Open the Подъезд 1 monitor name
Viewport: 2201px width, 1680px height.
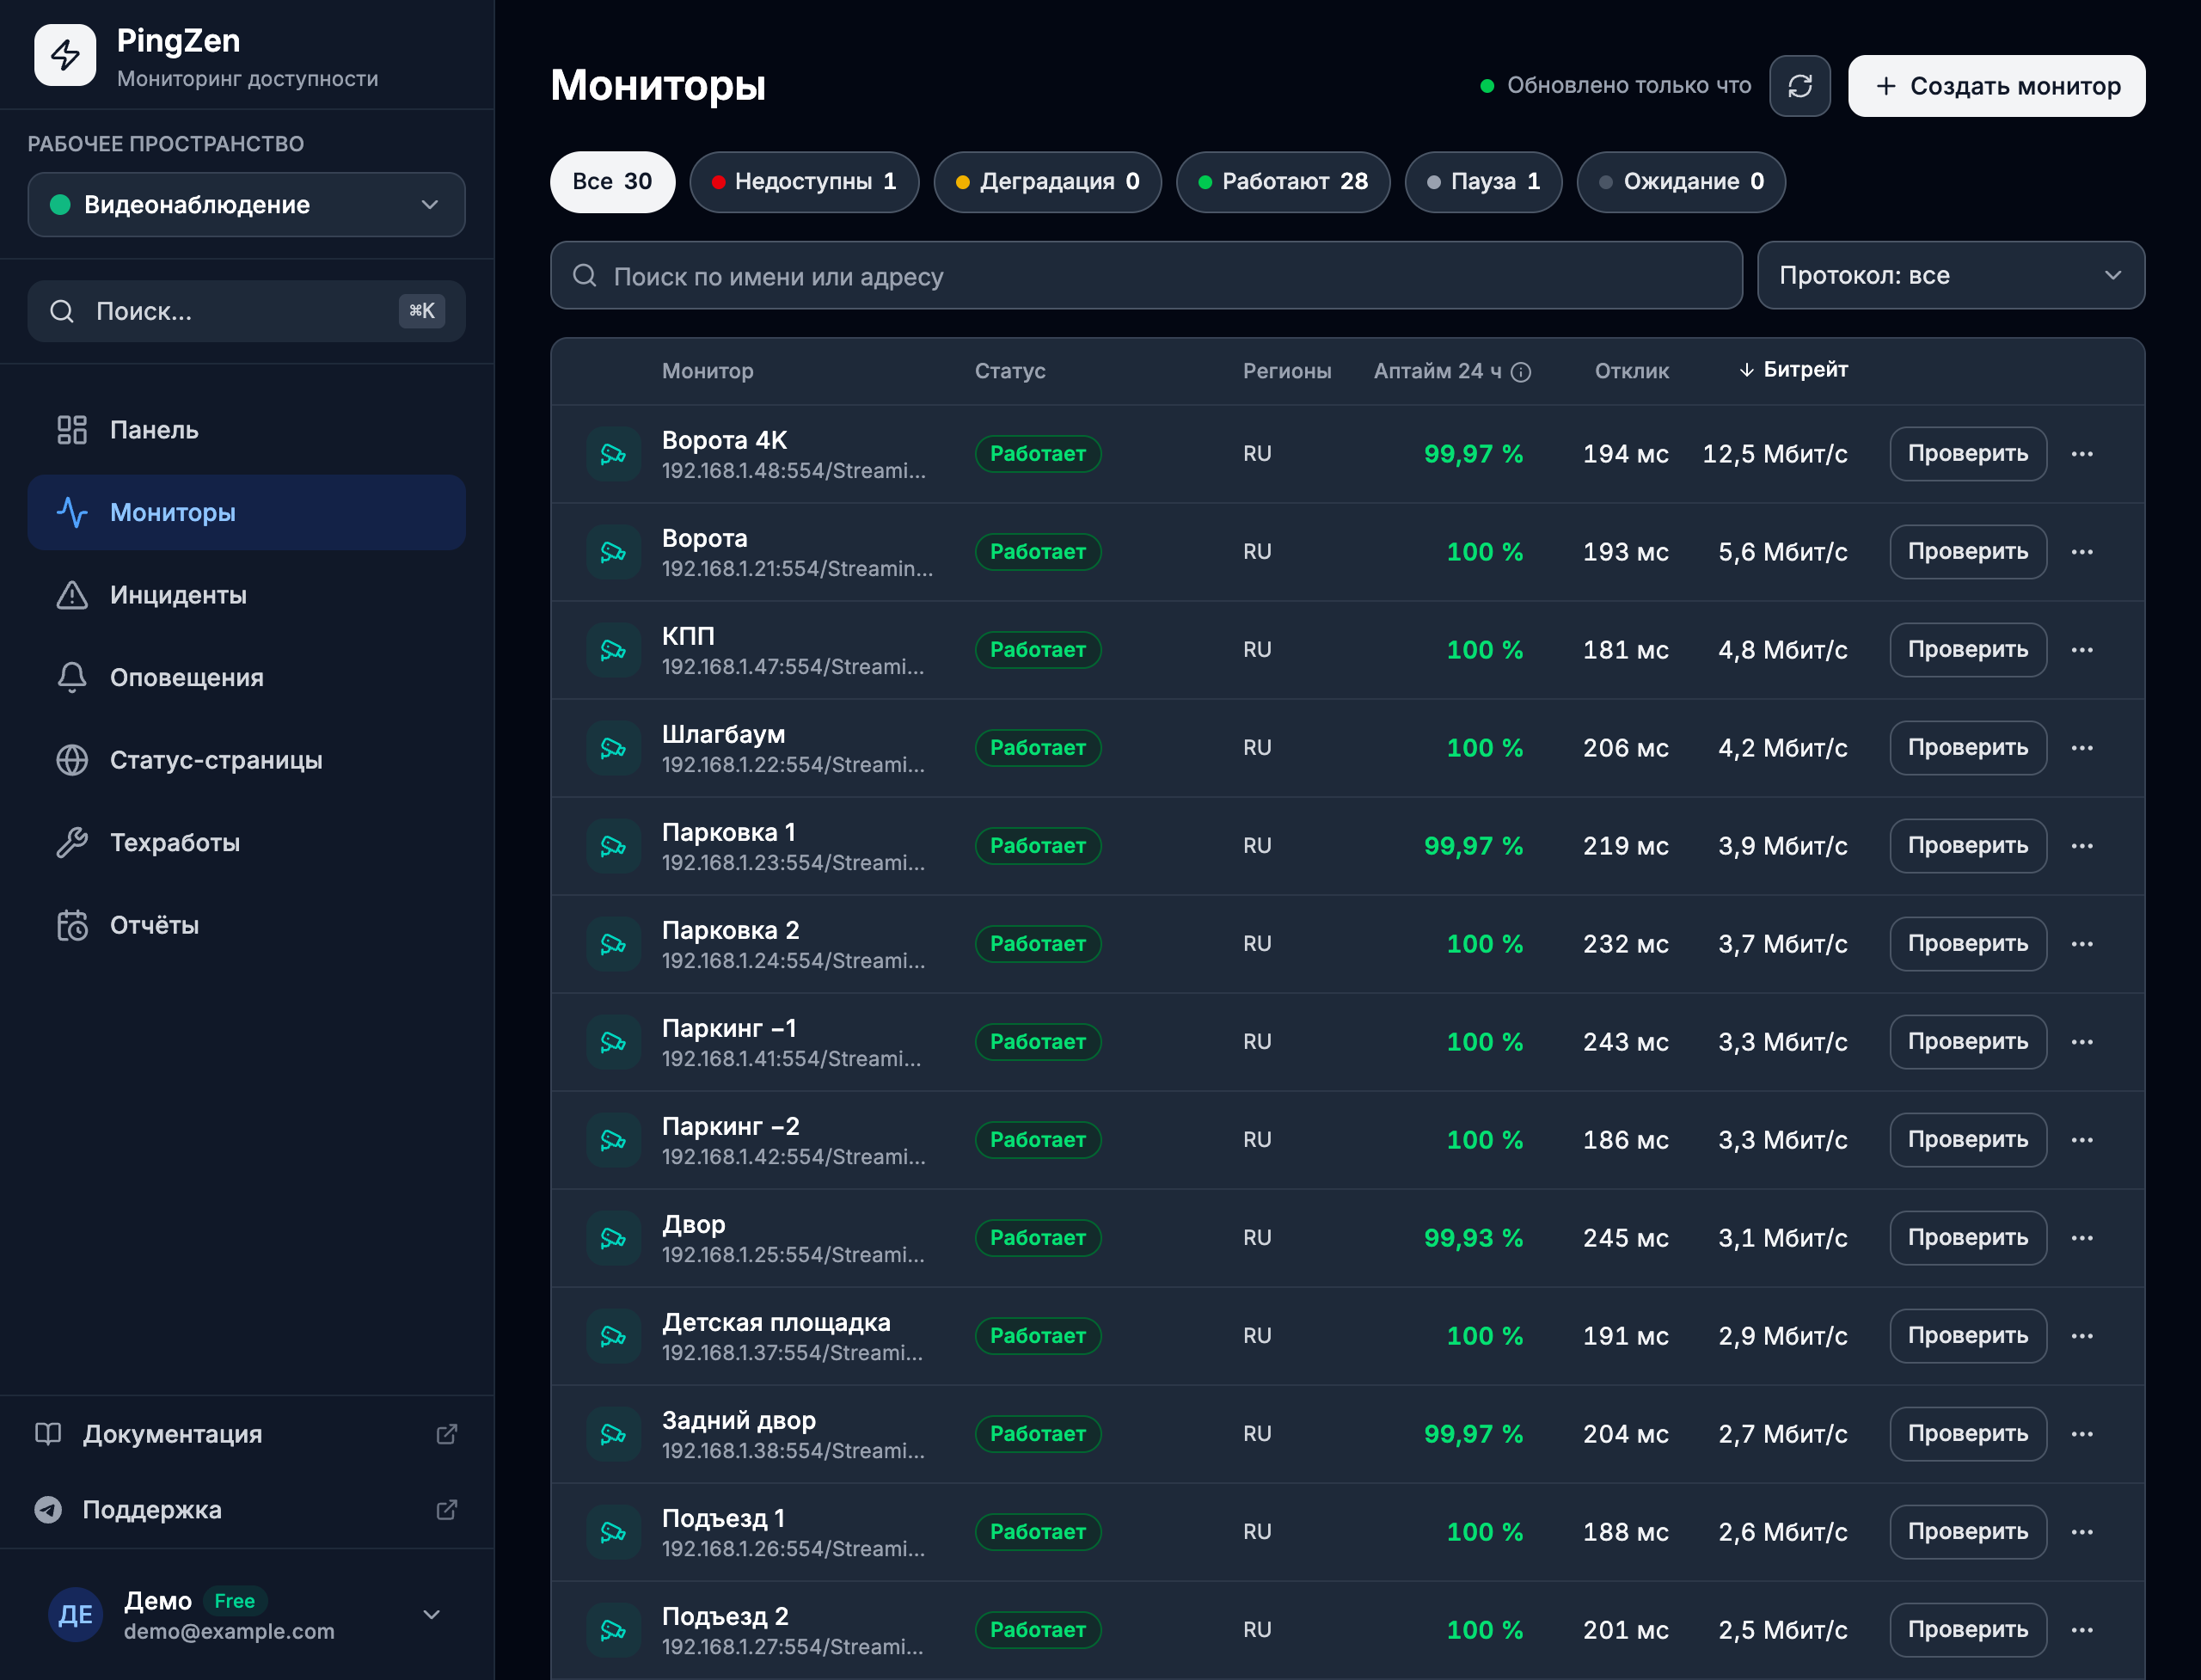pyautogui.click(x=723, y=1518)
